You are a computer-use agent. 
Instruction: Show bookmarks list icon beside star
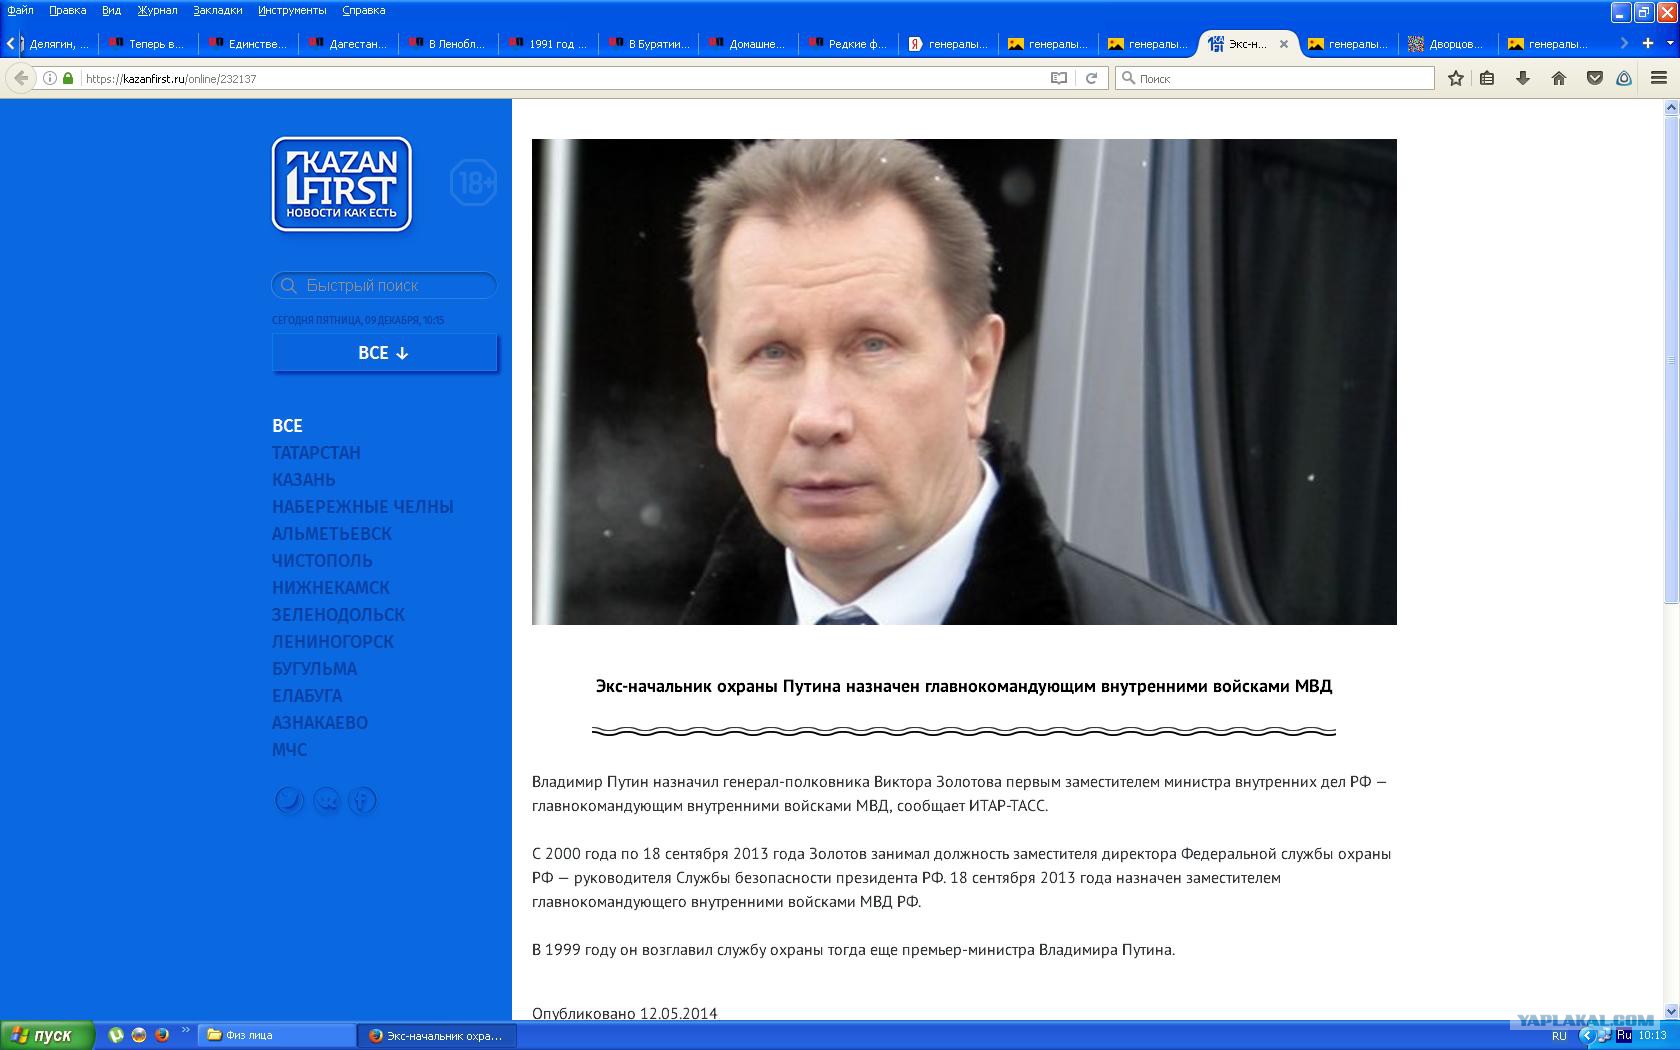coord(1487,78)
